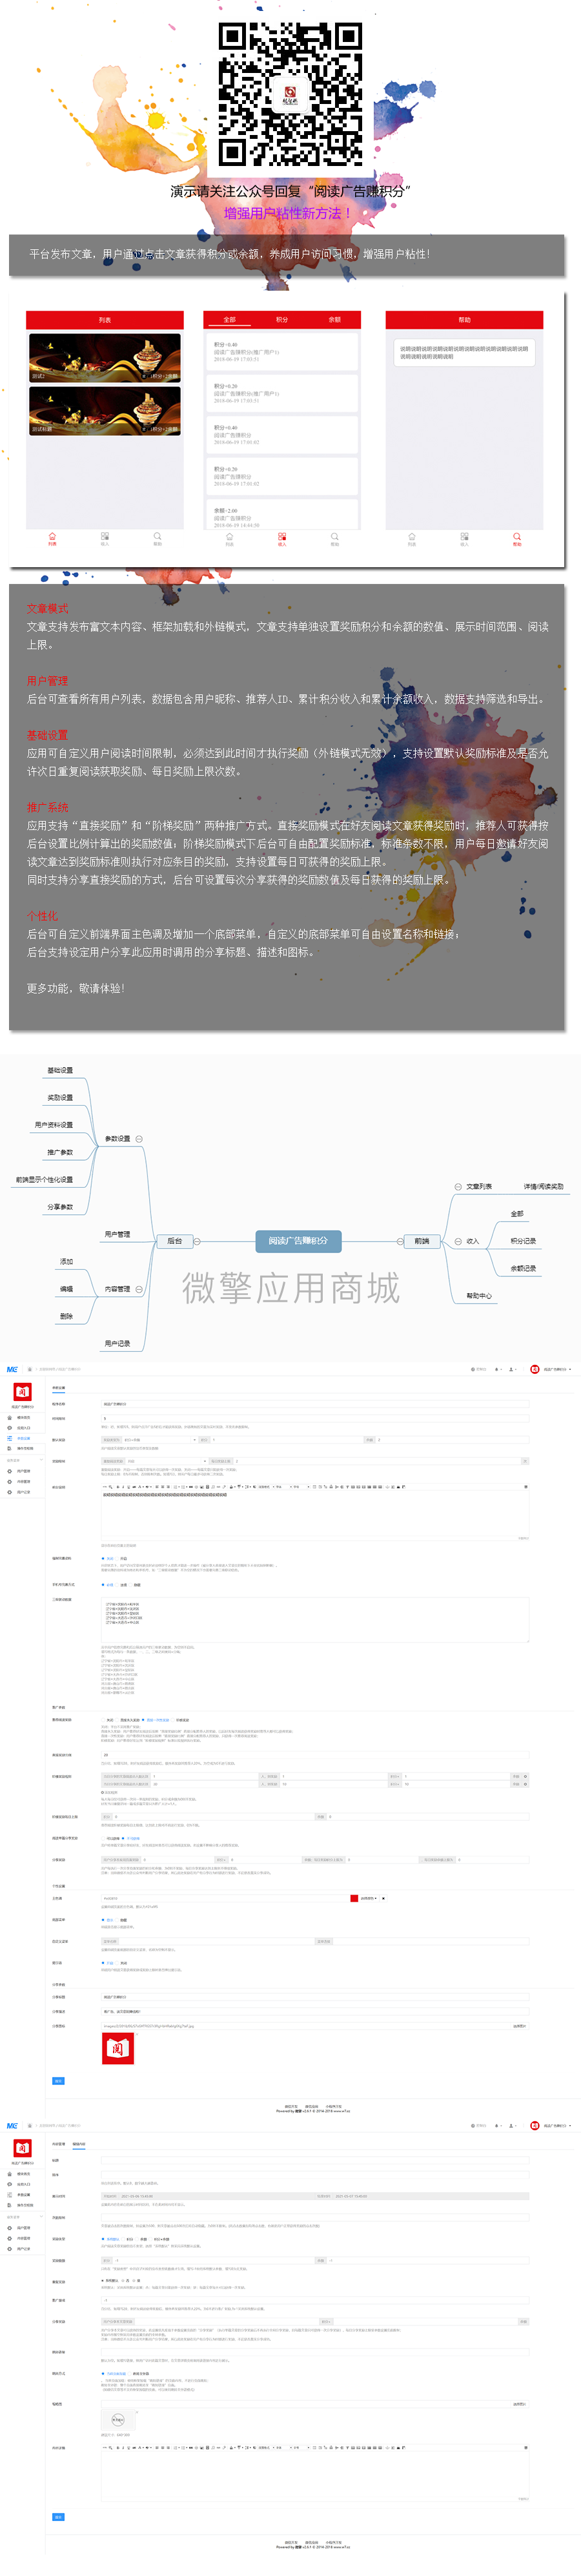Select the 前端显示个性化设置 node
Viewport: 581px width, 2576px height.
click(x=44, y=1180)
